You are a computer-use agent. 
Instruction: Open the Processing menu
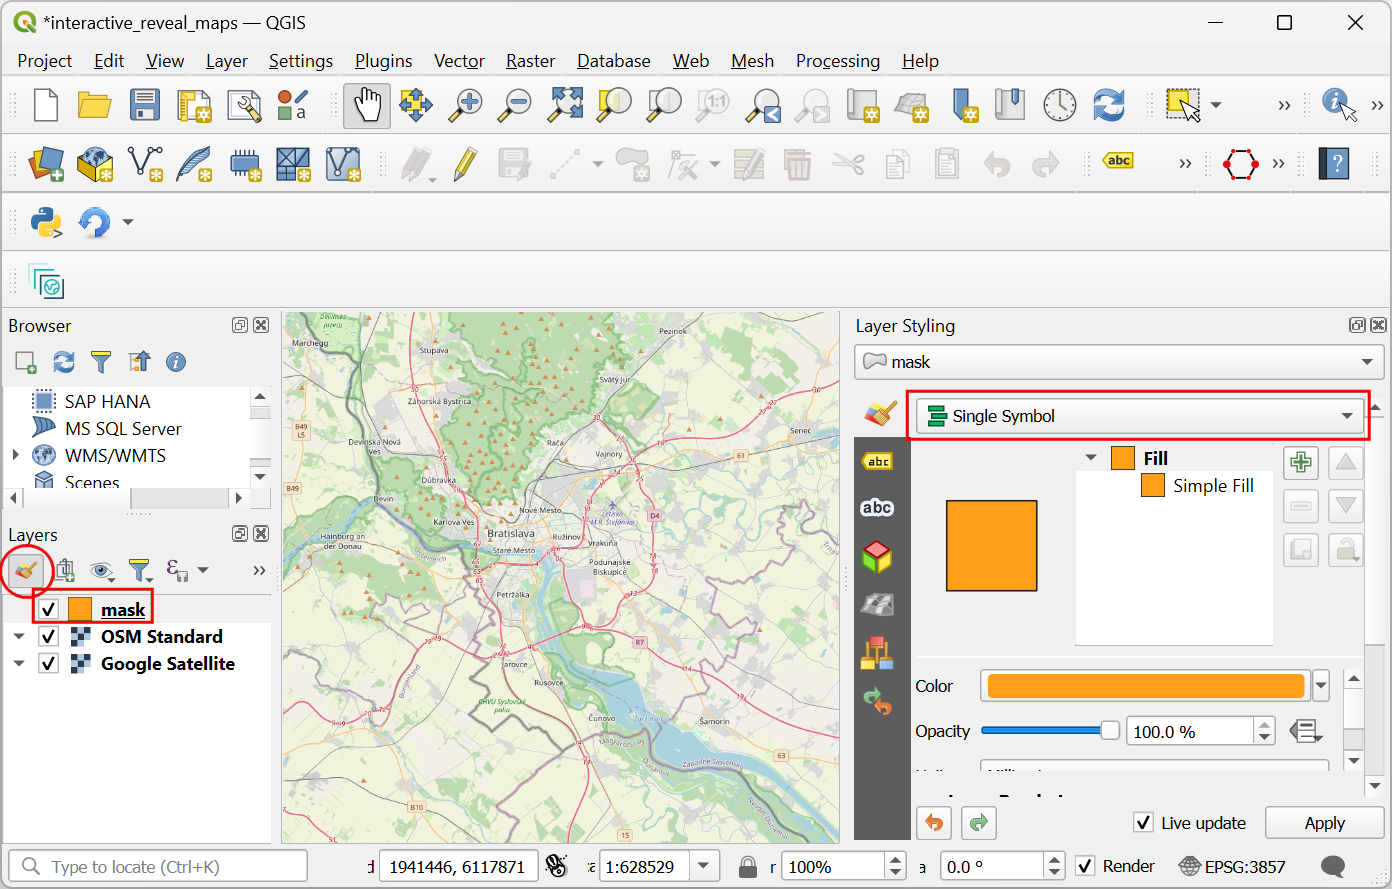click(x=837, y=61)
